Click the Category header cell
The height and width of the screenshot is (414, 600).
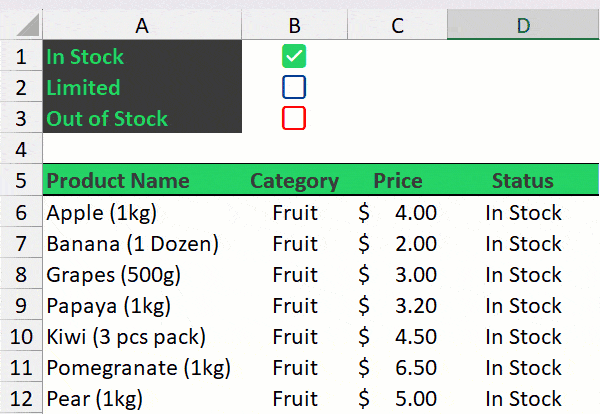click(x=294, y=181)
